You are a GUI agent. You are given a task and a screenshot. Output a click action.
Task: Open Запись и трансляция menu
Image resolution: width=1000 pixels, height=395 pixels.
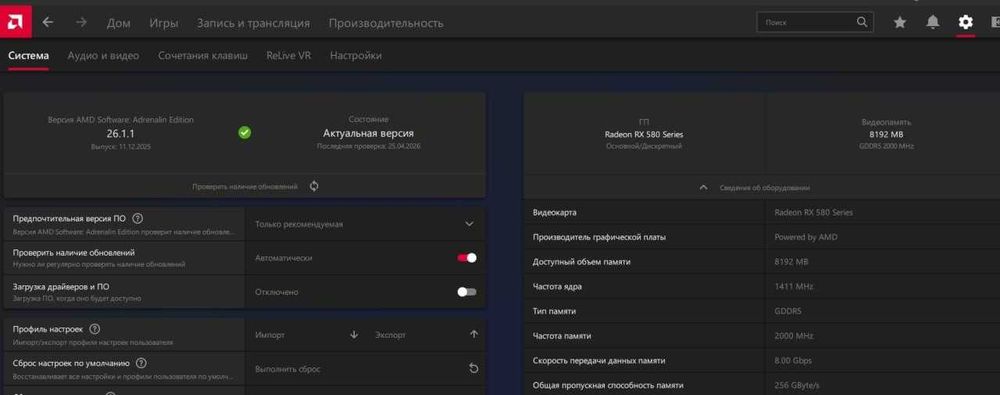(253, 23)
